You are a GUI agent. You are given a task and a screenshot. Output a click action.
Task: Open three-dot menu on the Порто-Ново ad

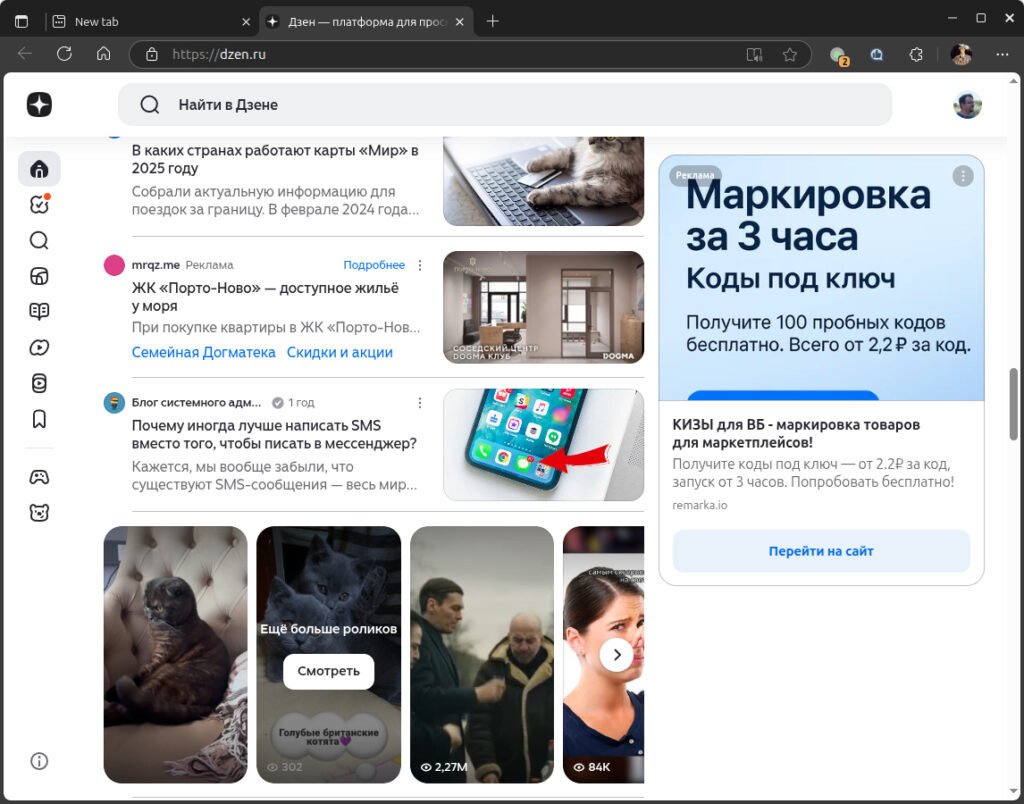tap(420, 264)
